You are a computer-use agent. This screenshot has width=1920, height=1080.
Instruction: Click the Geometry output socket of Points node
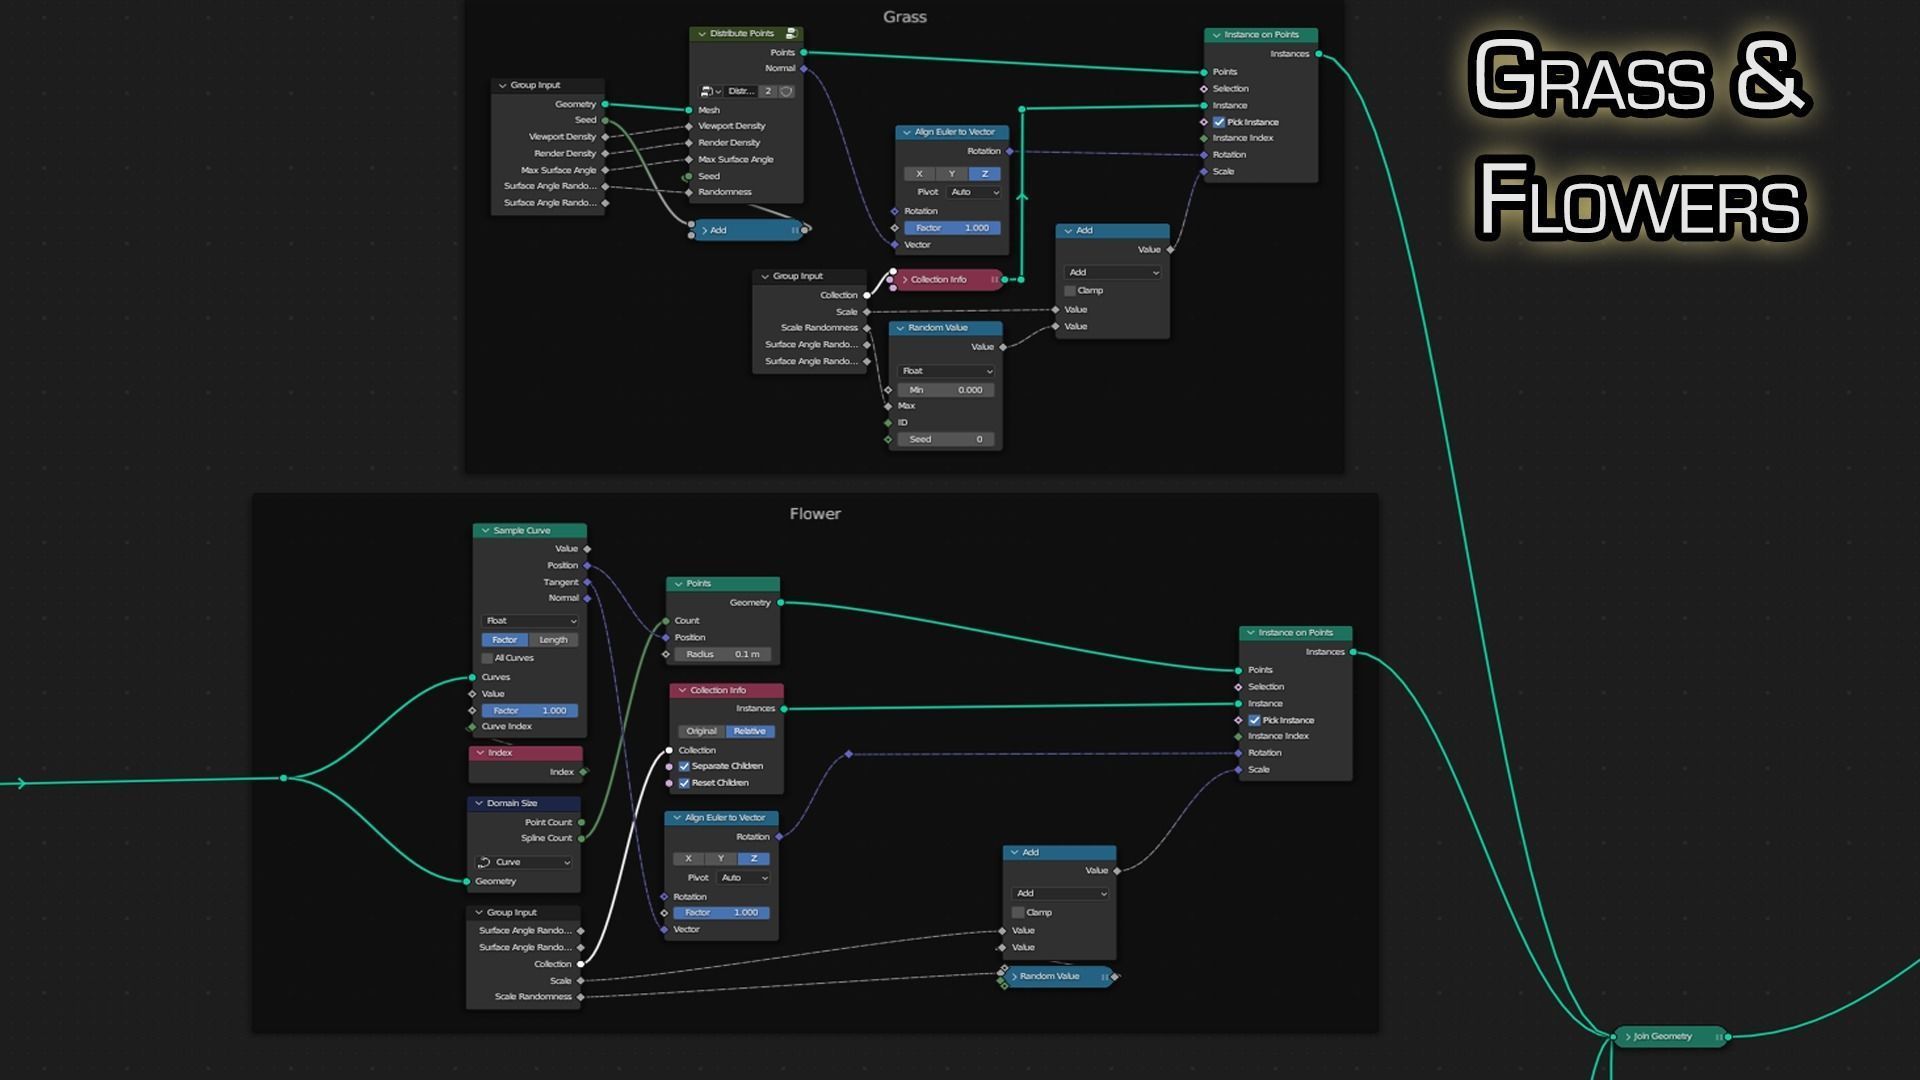[x=780, y=603]
